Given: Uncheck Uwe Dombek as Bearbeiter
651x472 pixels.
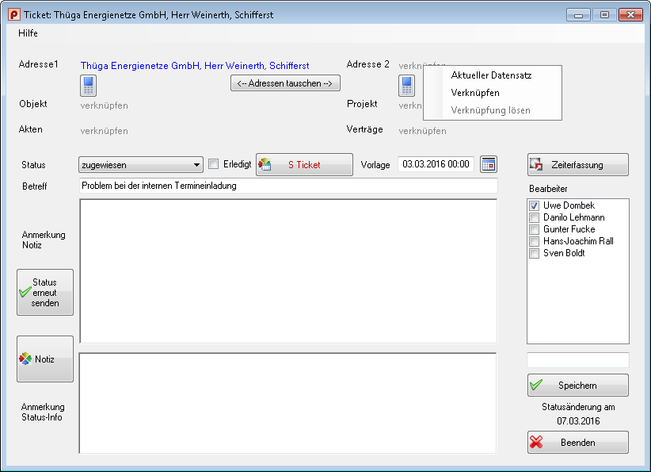Looking at the screenshot, I should 534,205.
